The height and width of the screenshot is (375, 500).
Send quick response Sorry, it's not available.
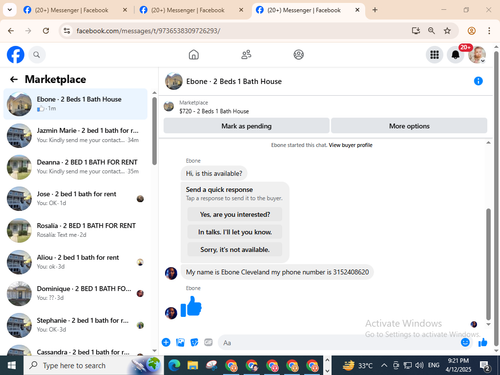(235, 249)
